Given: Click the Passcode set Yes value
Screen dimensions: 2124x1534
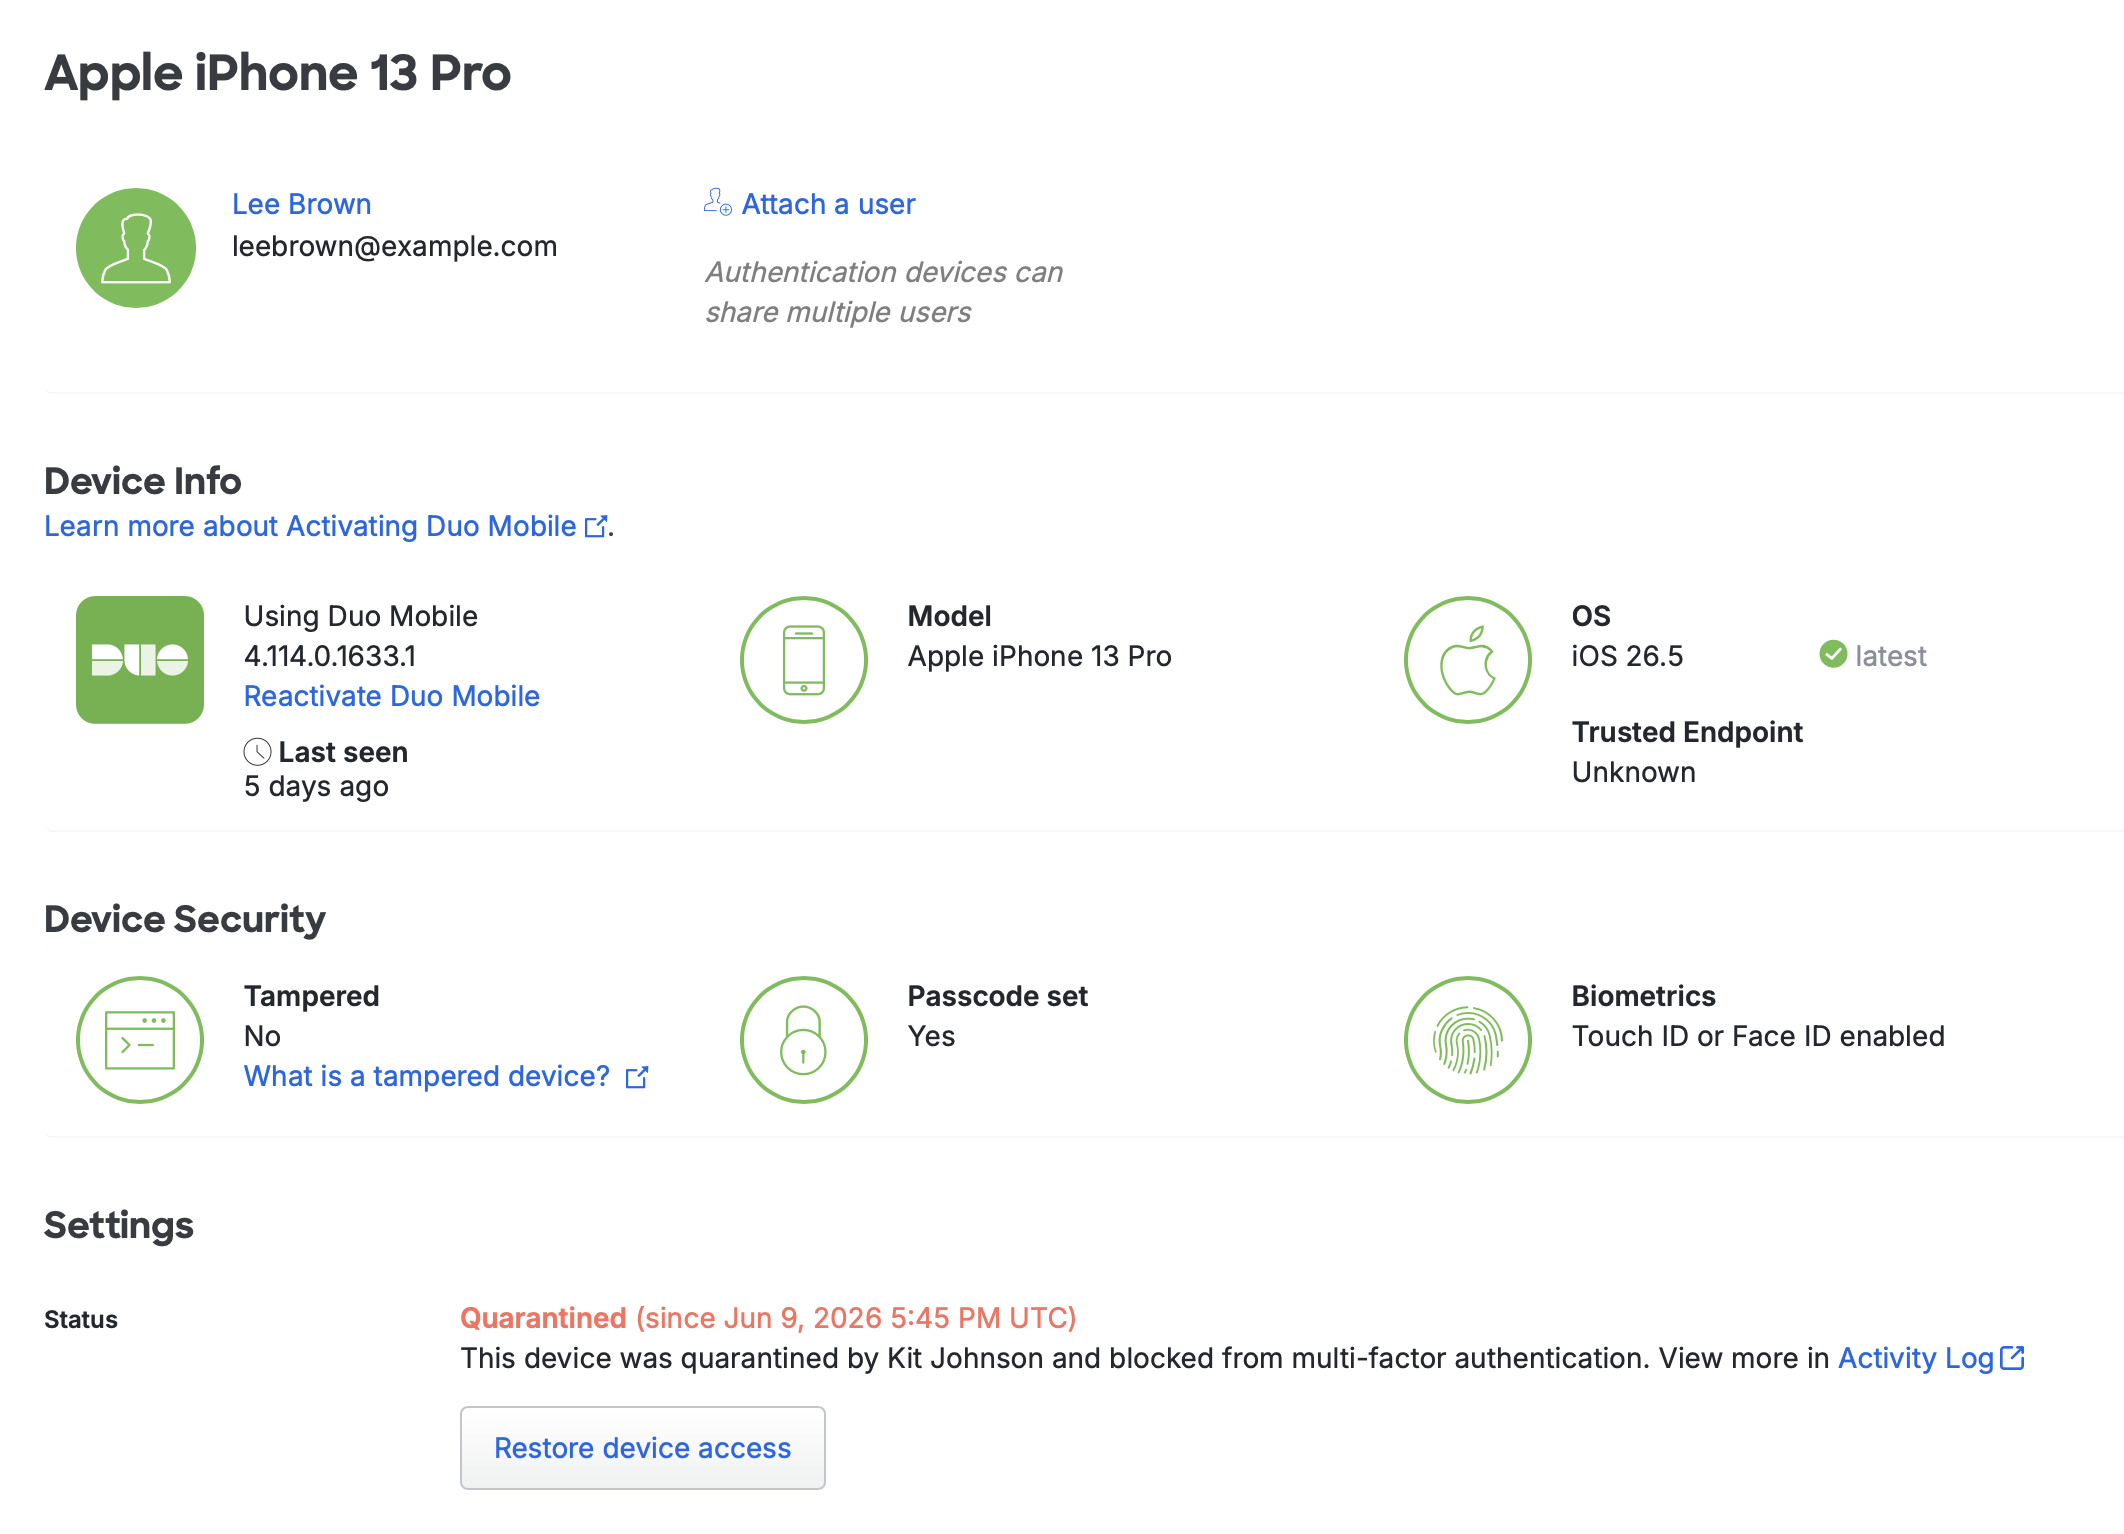Looking at the screenshot, I should point(931,1036).
